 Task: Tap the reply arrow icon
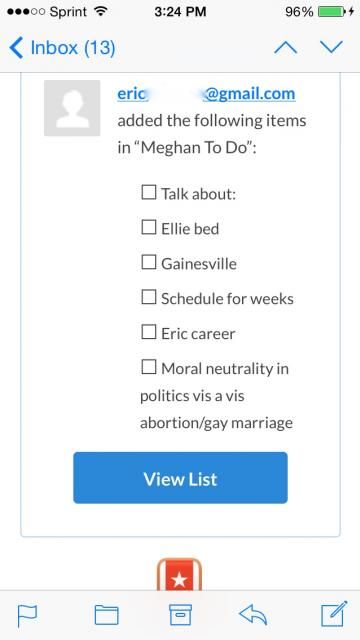point(253,615)
